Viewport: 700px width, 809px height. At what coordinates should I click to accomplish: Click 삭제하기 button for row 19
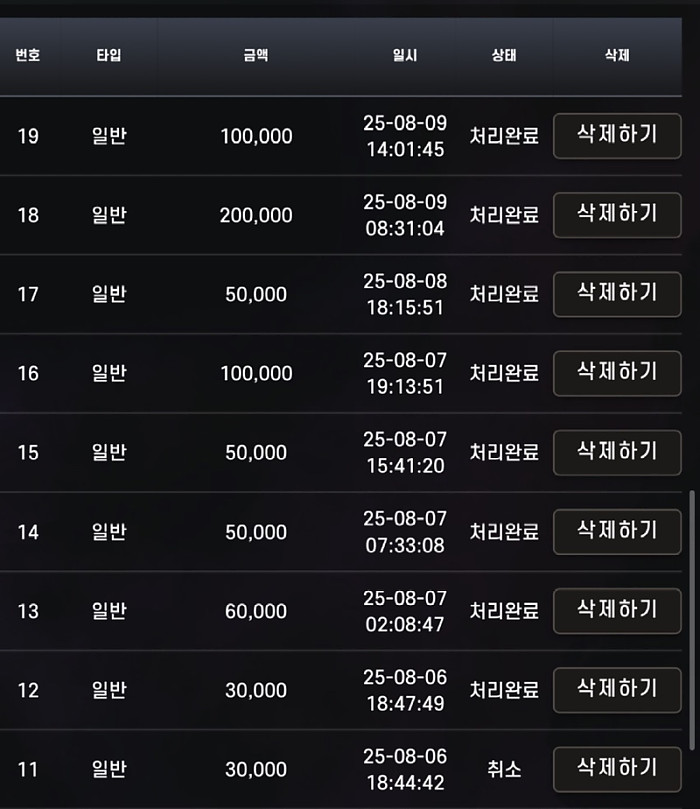(x=617, y=135)
